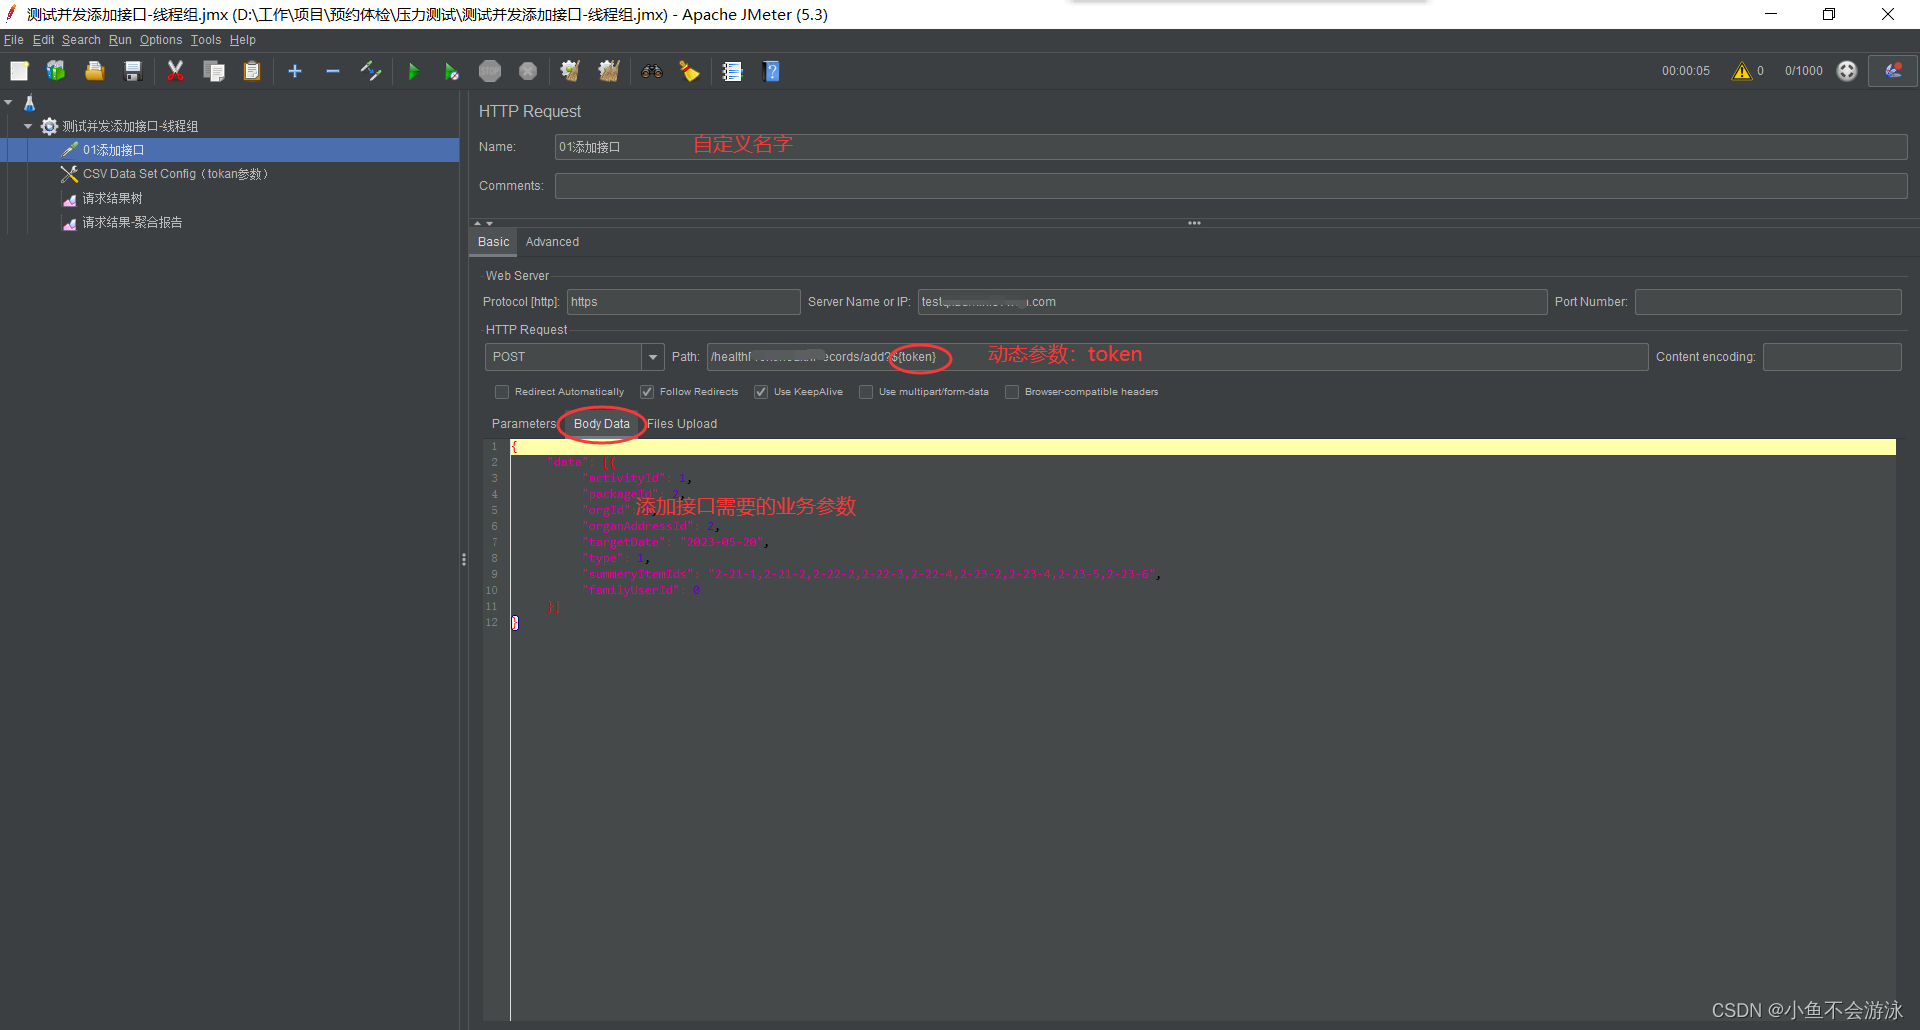Open the Options menu
This screenshot has width=1920, height=1030.
161,40
